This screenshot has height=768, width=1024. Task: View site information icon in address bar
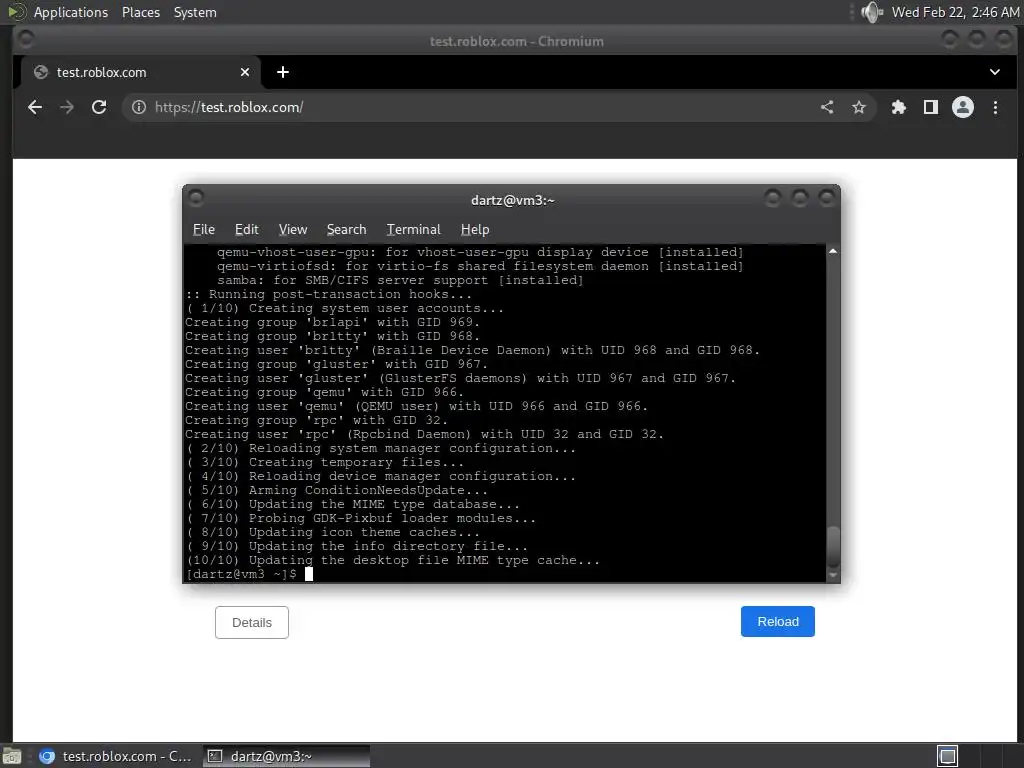click(x=138, y=107)
